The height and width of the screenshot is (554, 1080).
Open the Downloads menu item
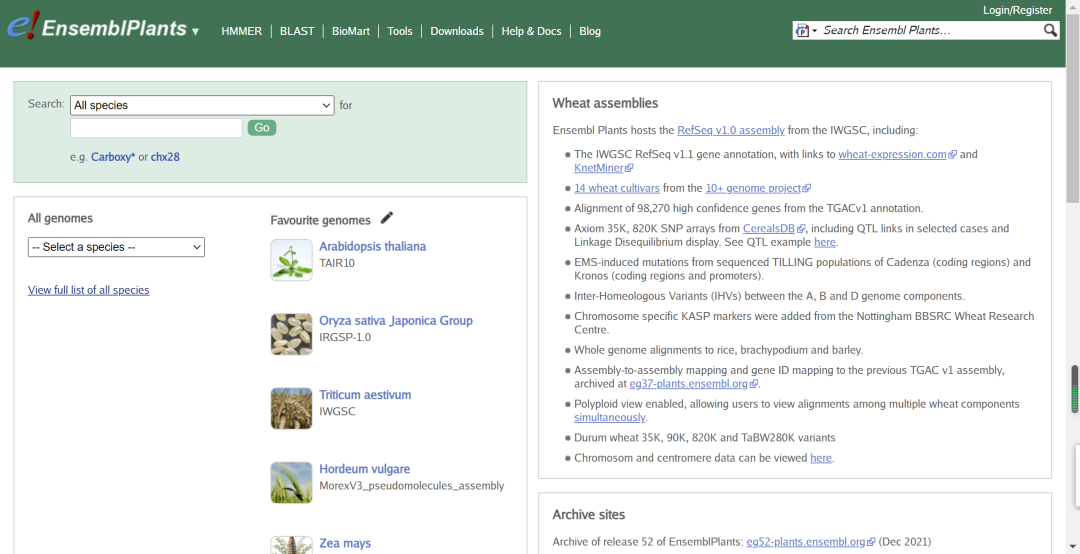pos(457,31)
